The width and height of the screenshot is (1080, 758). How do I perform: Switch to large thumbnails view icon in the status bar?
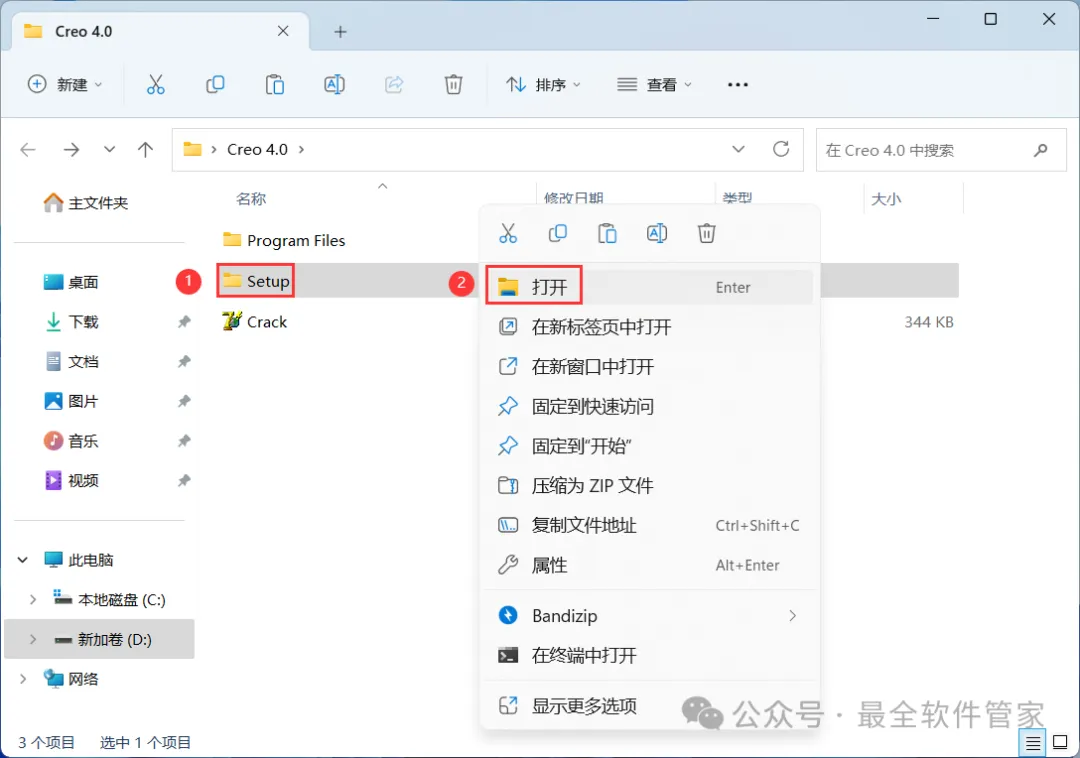(x=1060, y=742)
